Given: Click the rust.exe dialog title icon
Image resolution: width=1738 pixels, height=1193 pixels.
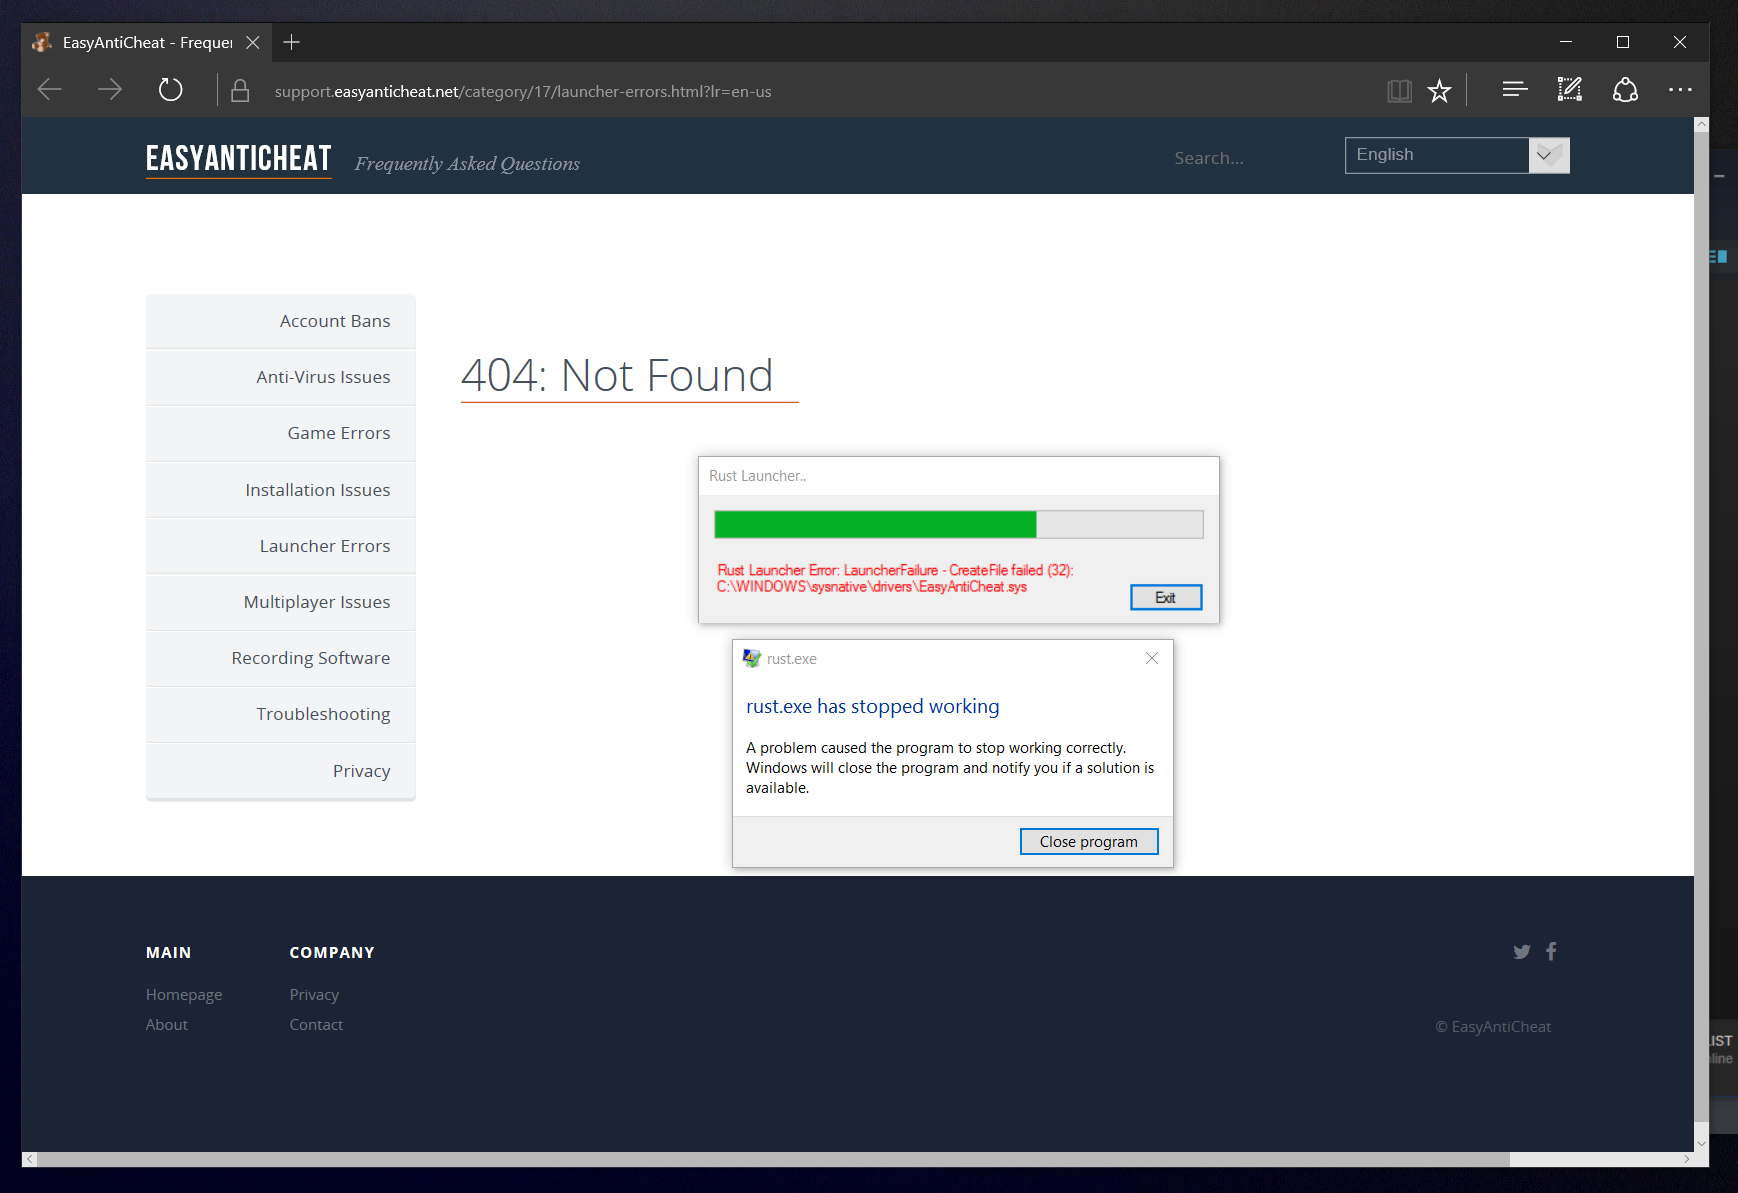Looking at the screenshot, I should [752, 658].
